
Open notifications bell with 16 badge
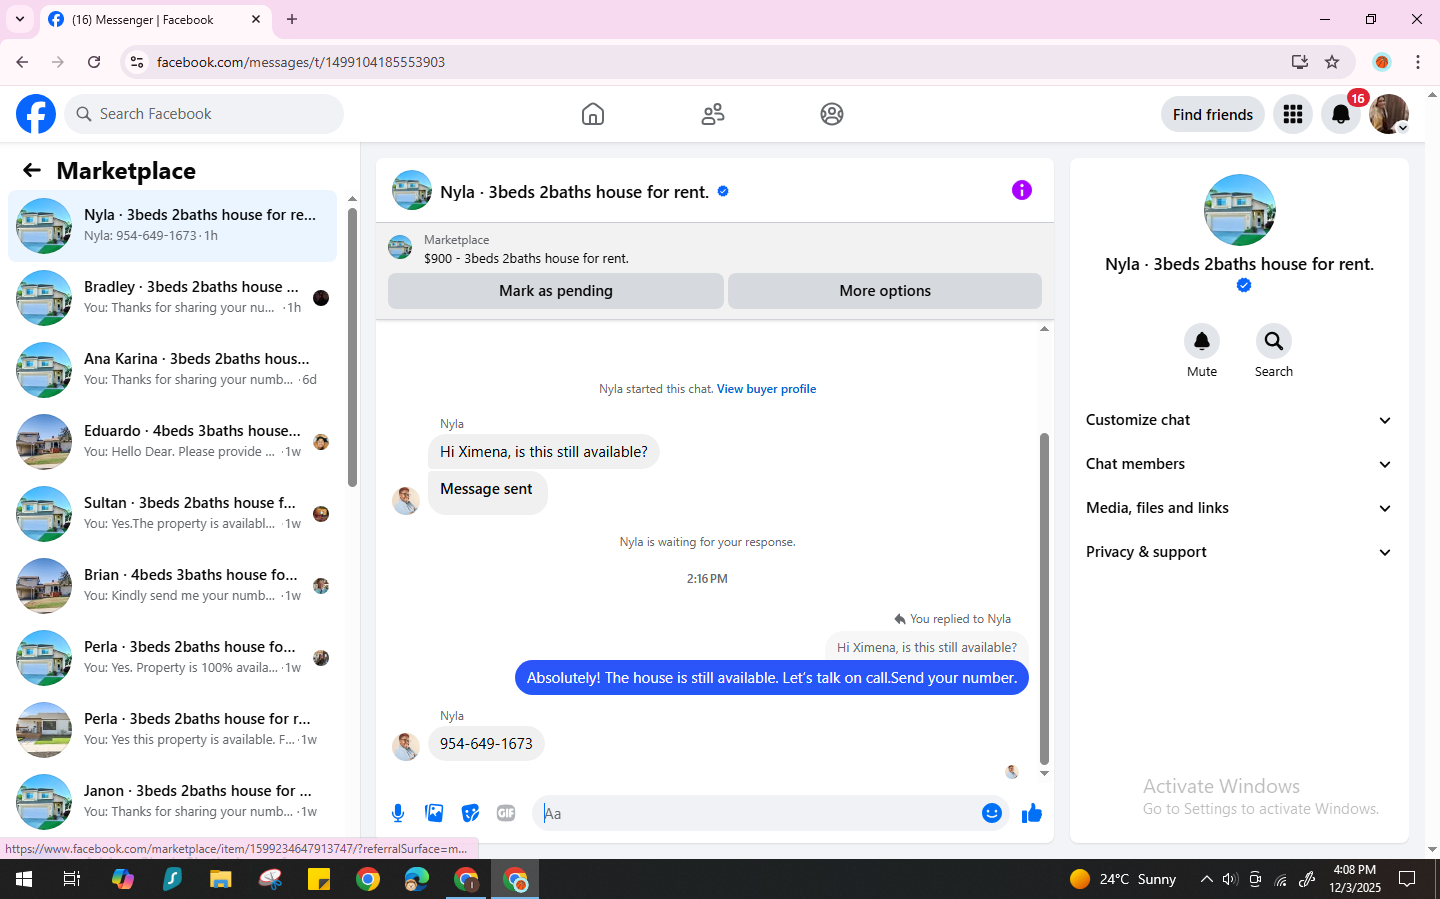[1341, 114]
